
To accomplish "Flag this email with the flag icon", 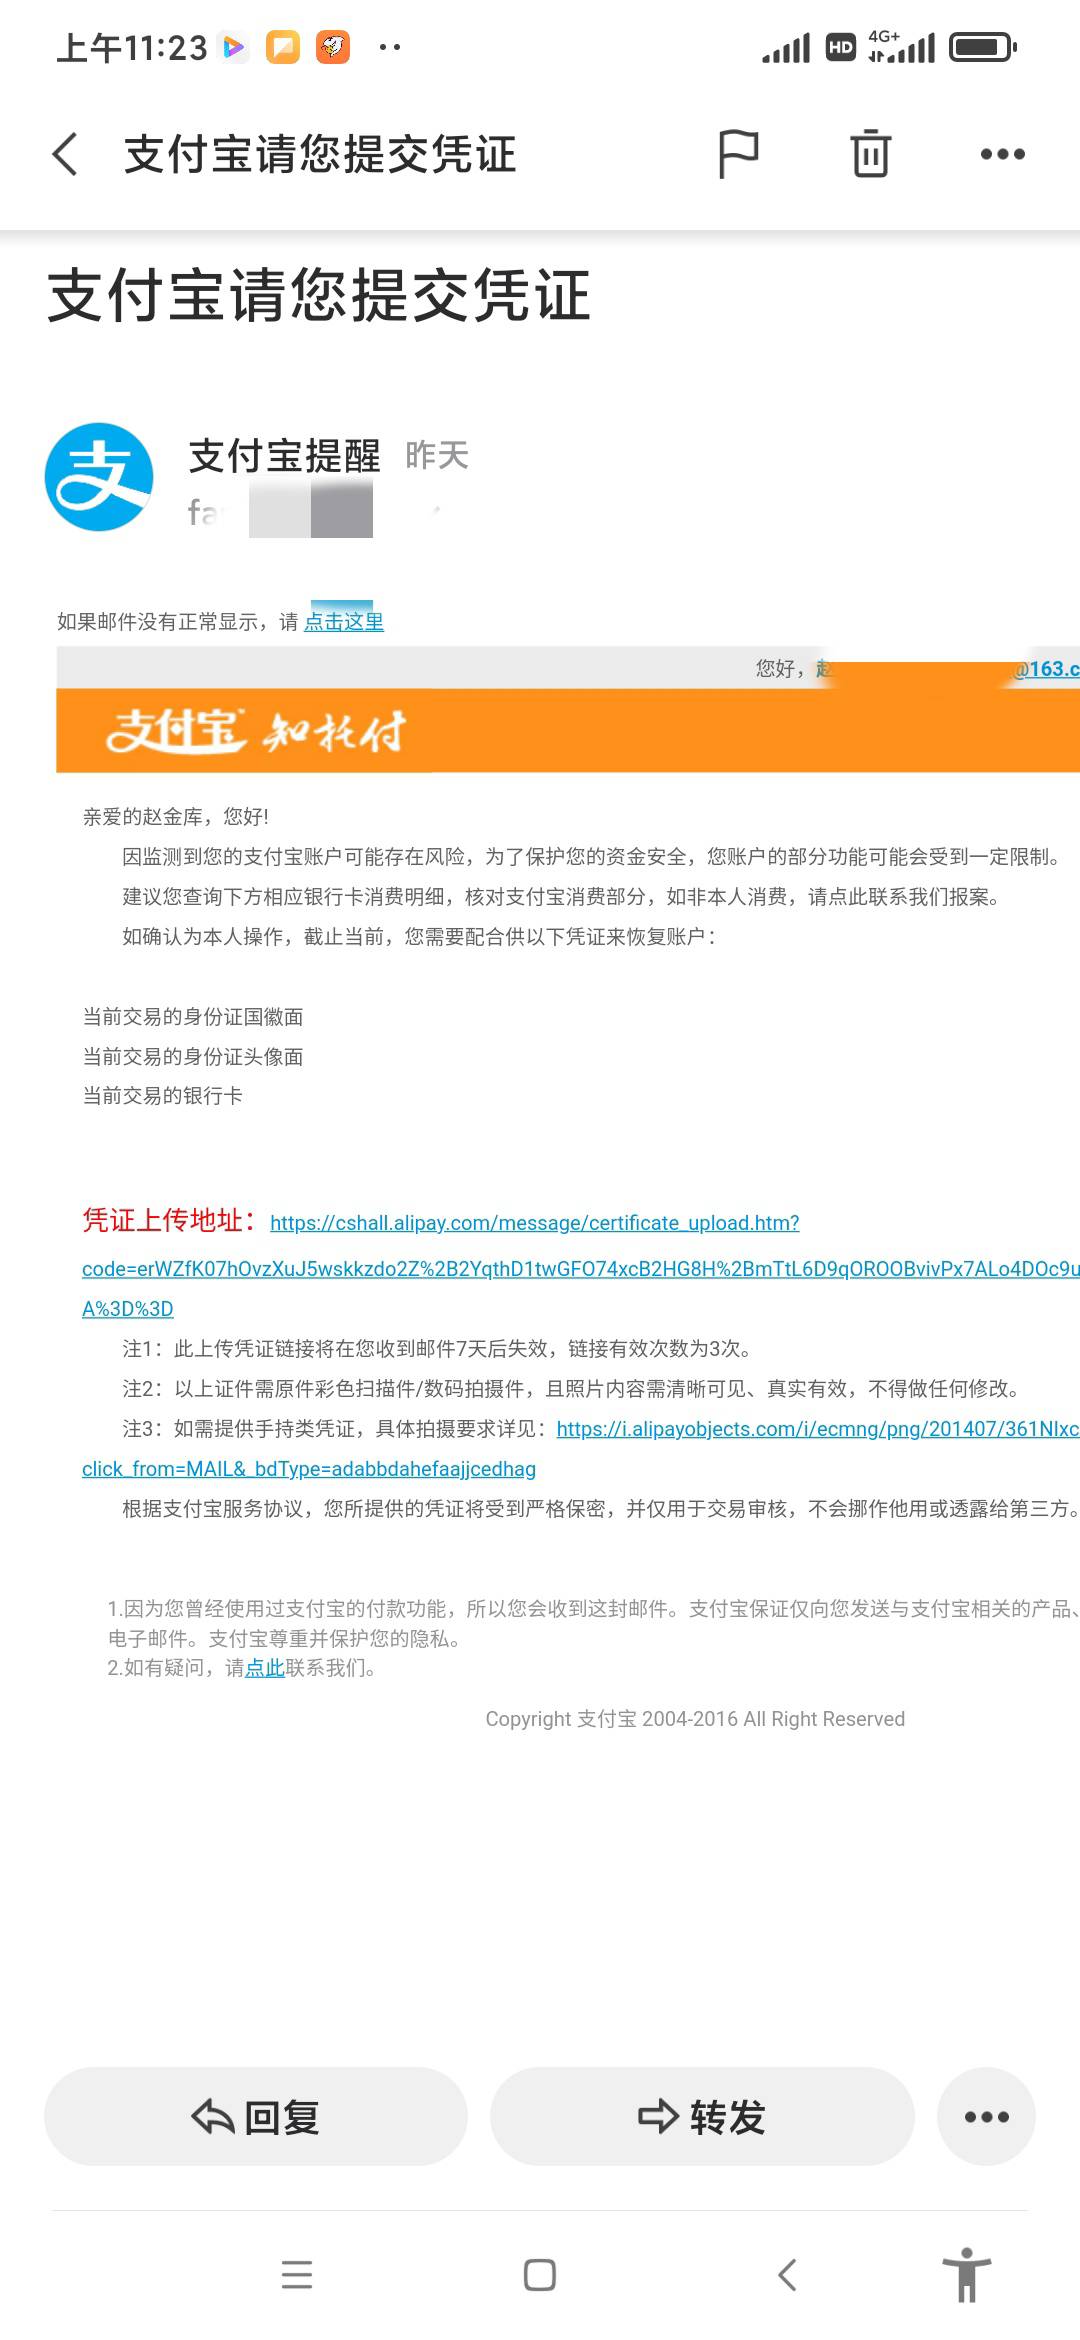I will tap(739, 154).
